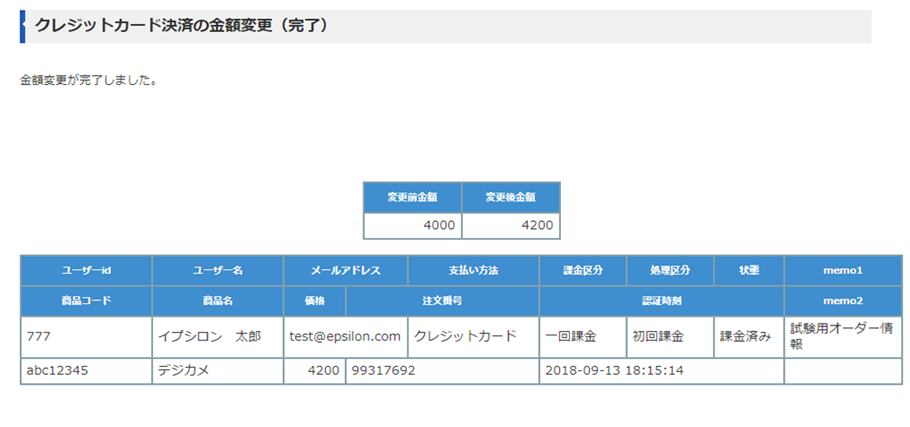Screen dimensions: 910x427
Task: Click the メールアドレス header cell
Action: tap(346, 270)
